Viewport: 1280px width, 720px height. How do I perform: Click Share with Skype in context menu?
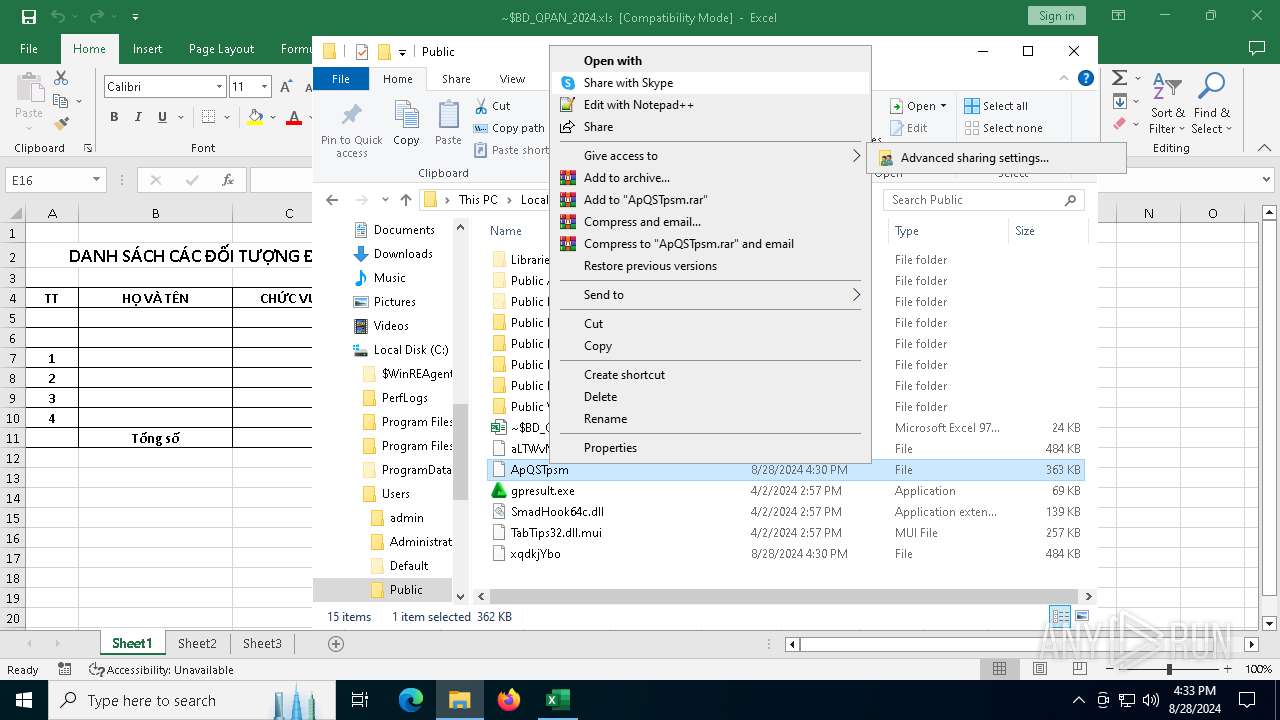click(x=628, y=83)
